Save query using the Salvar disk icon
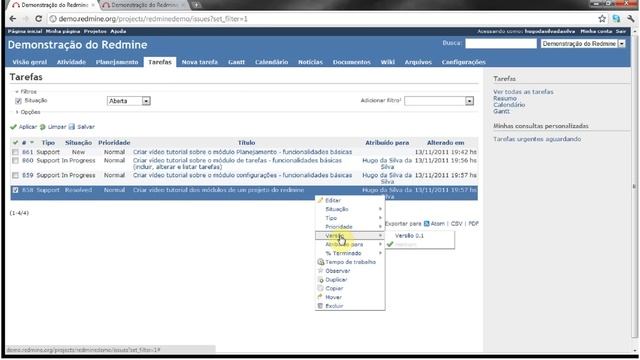Image resolution: width=640 pixels, height=360 pixels. 72,127
